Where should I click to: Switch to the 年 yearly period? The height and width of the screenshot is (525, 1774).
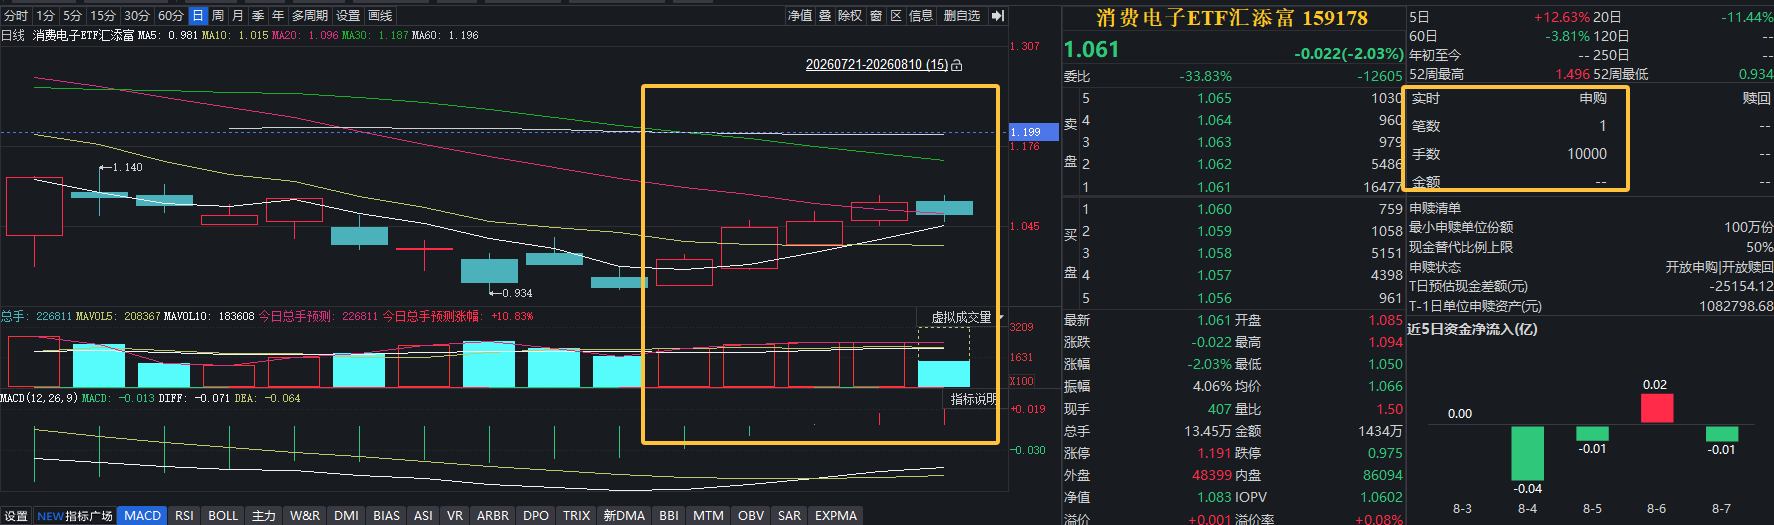pos(278,15)
